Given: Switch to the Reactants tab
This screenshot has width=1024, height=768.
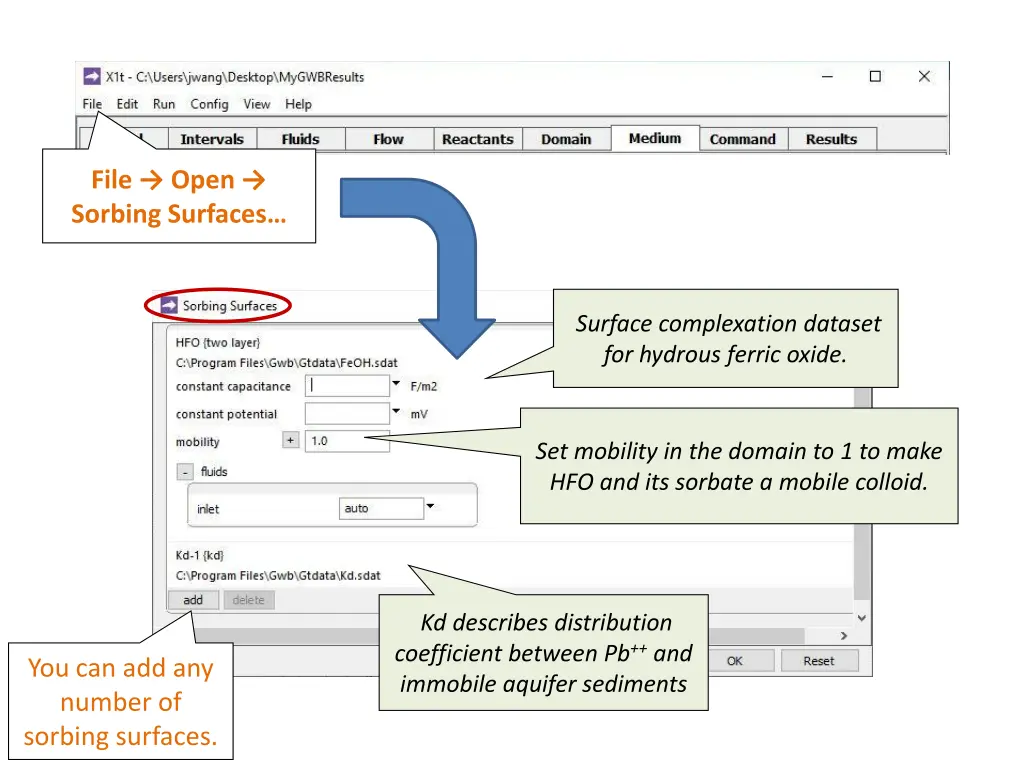Looking at the screenshot, I should pyautogui.click(x=477, y=139).
